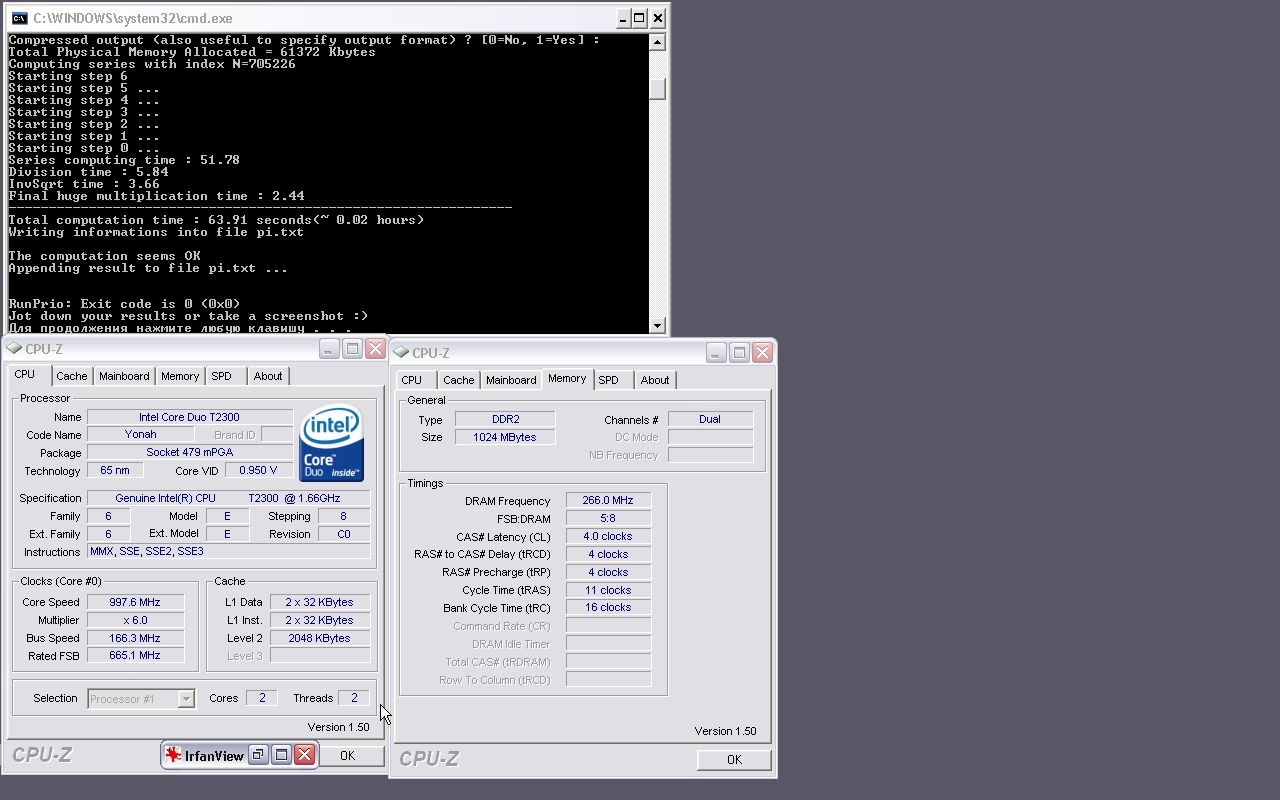Open Cache tab in Memory window
The width and height of the screenshot is (1280, 800).
pyautogui.click(x=458, y=380)
